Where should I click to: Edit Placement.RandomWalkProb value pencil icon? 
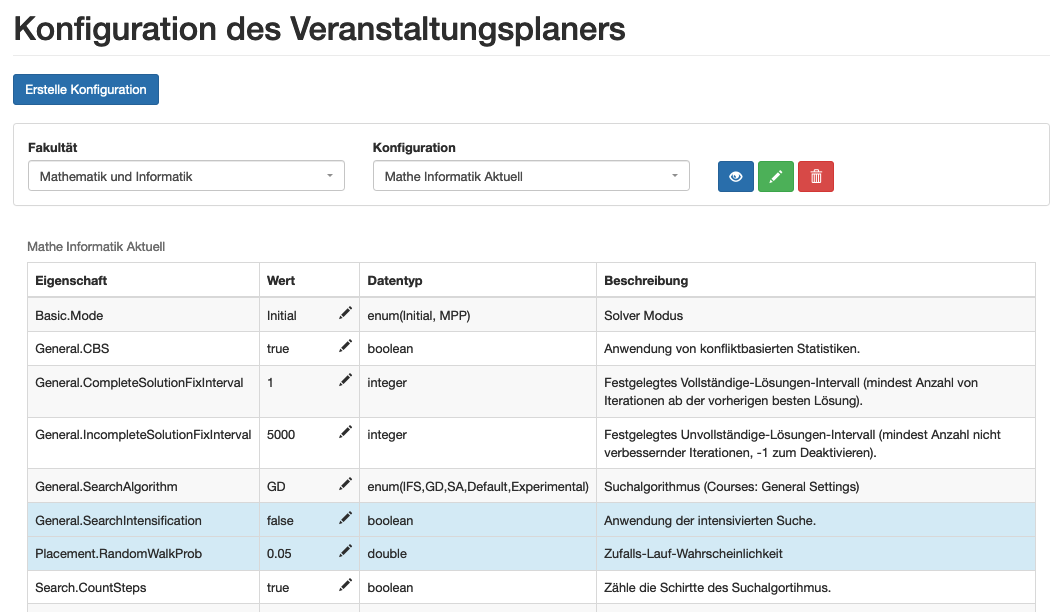pos(345,552)
